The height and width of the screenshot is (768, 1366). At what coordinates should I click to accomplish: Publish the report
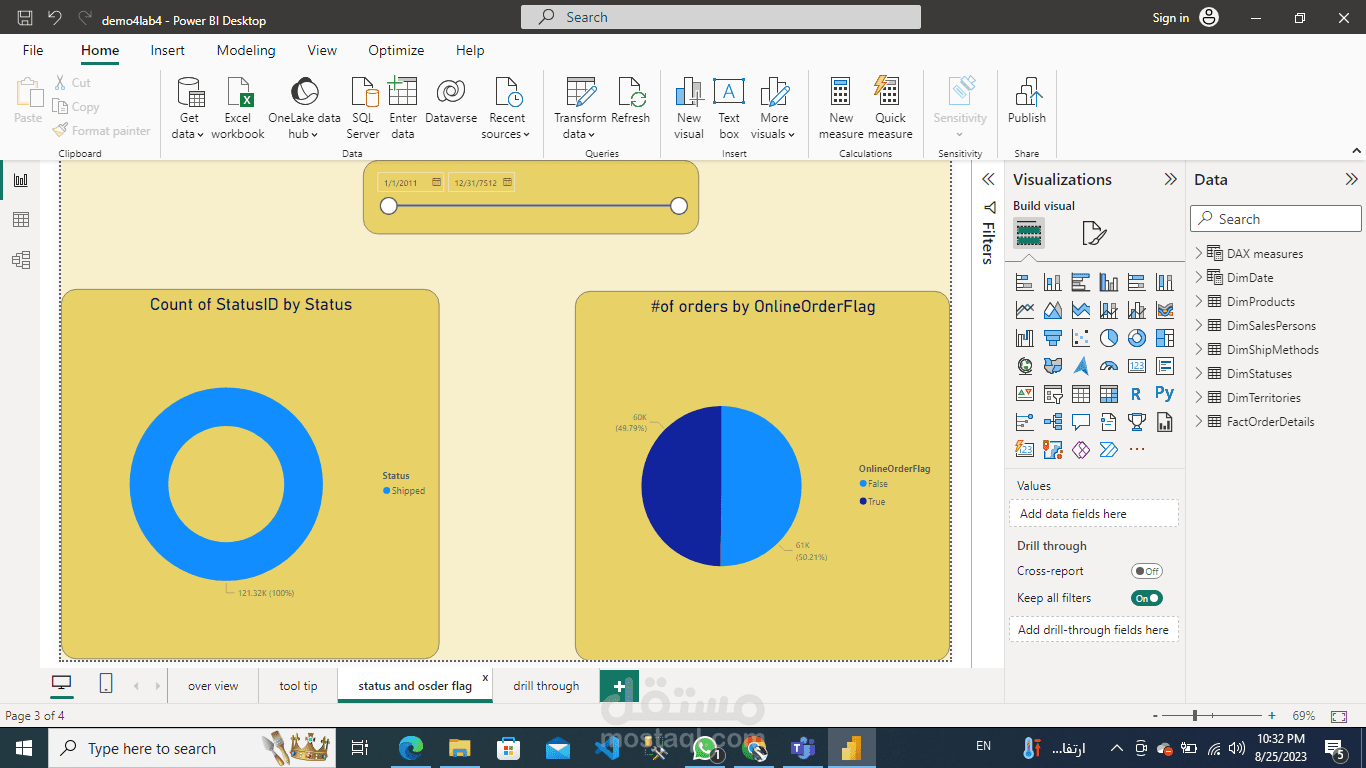[1026, 101]
